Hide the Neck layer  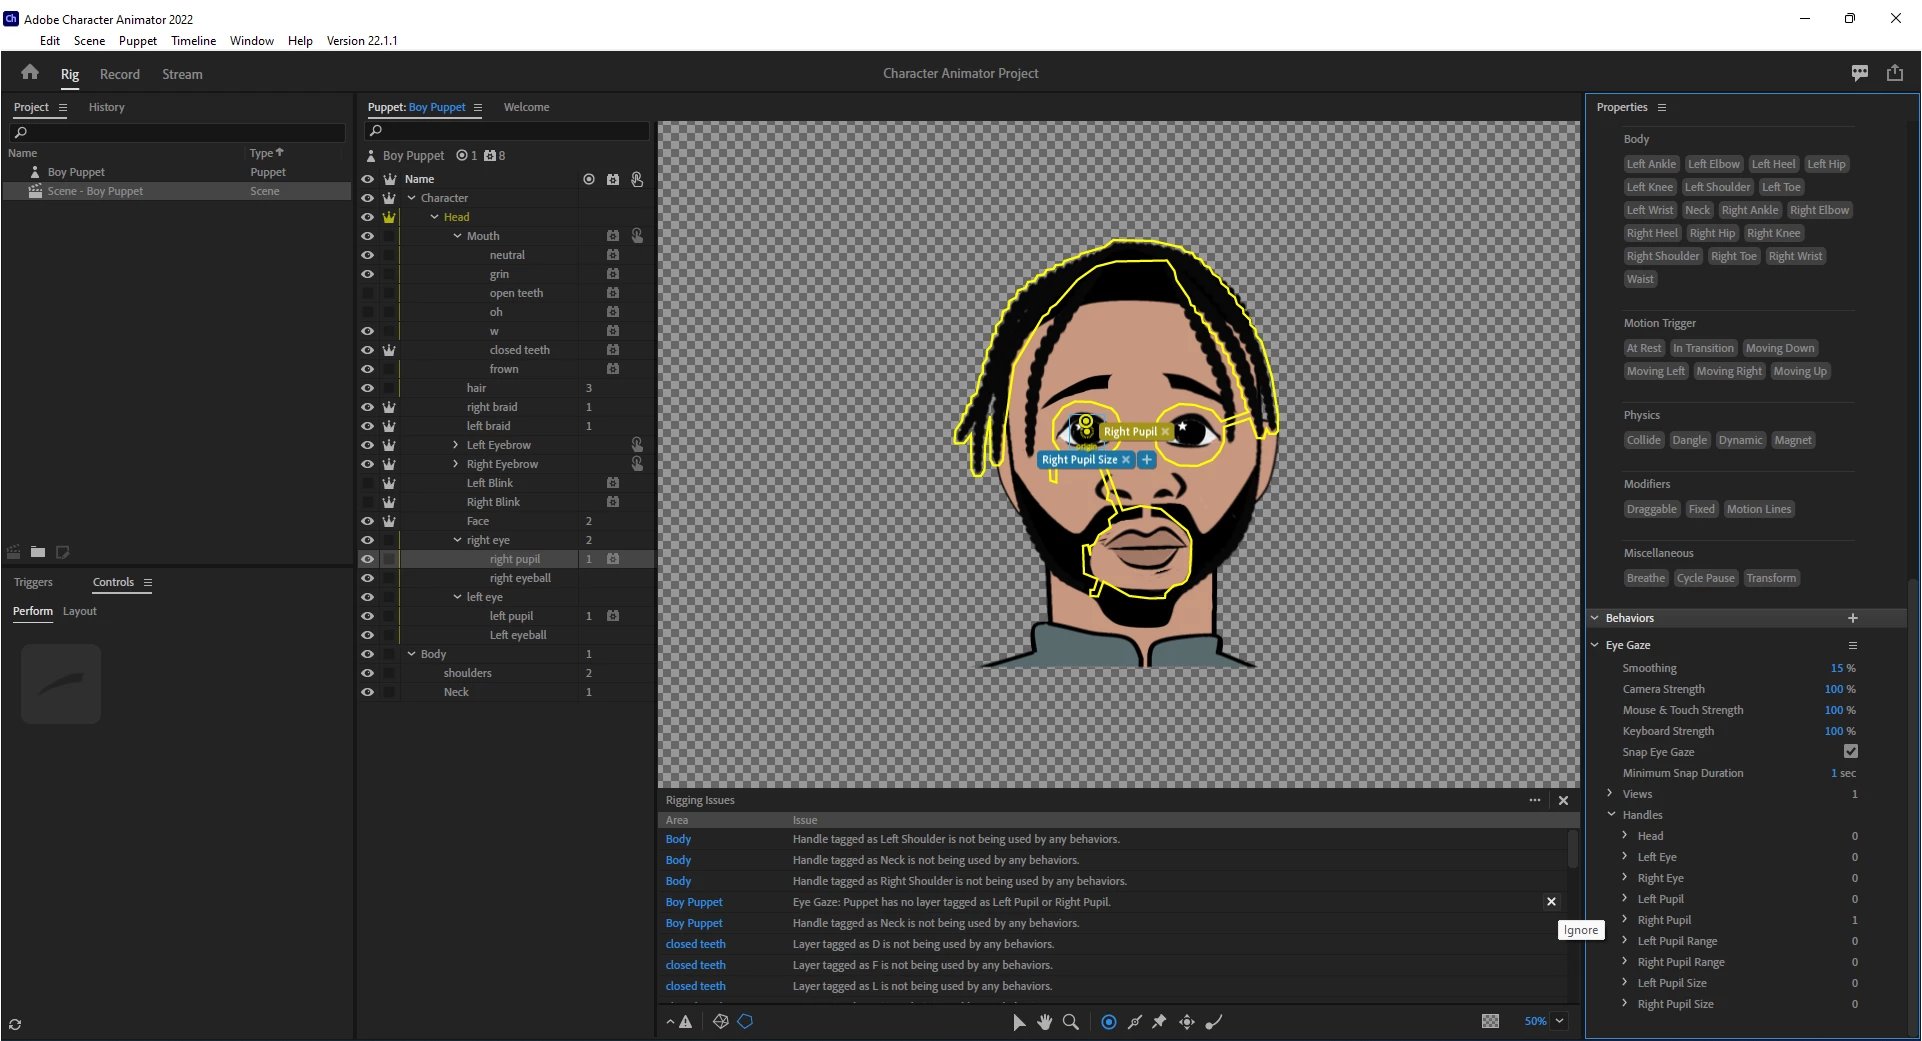367,692
